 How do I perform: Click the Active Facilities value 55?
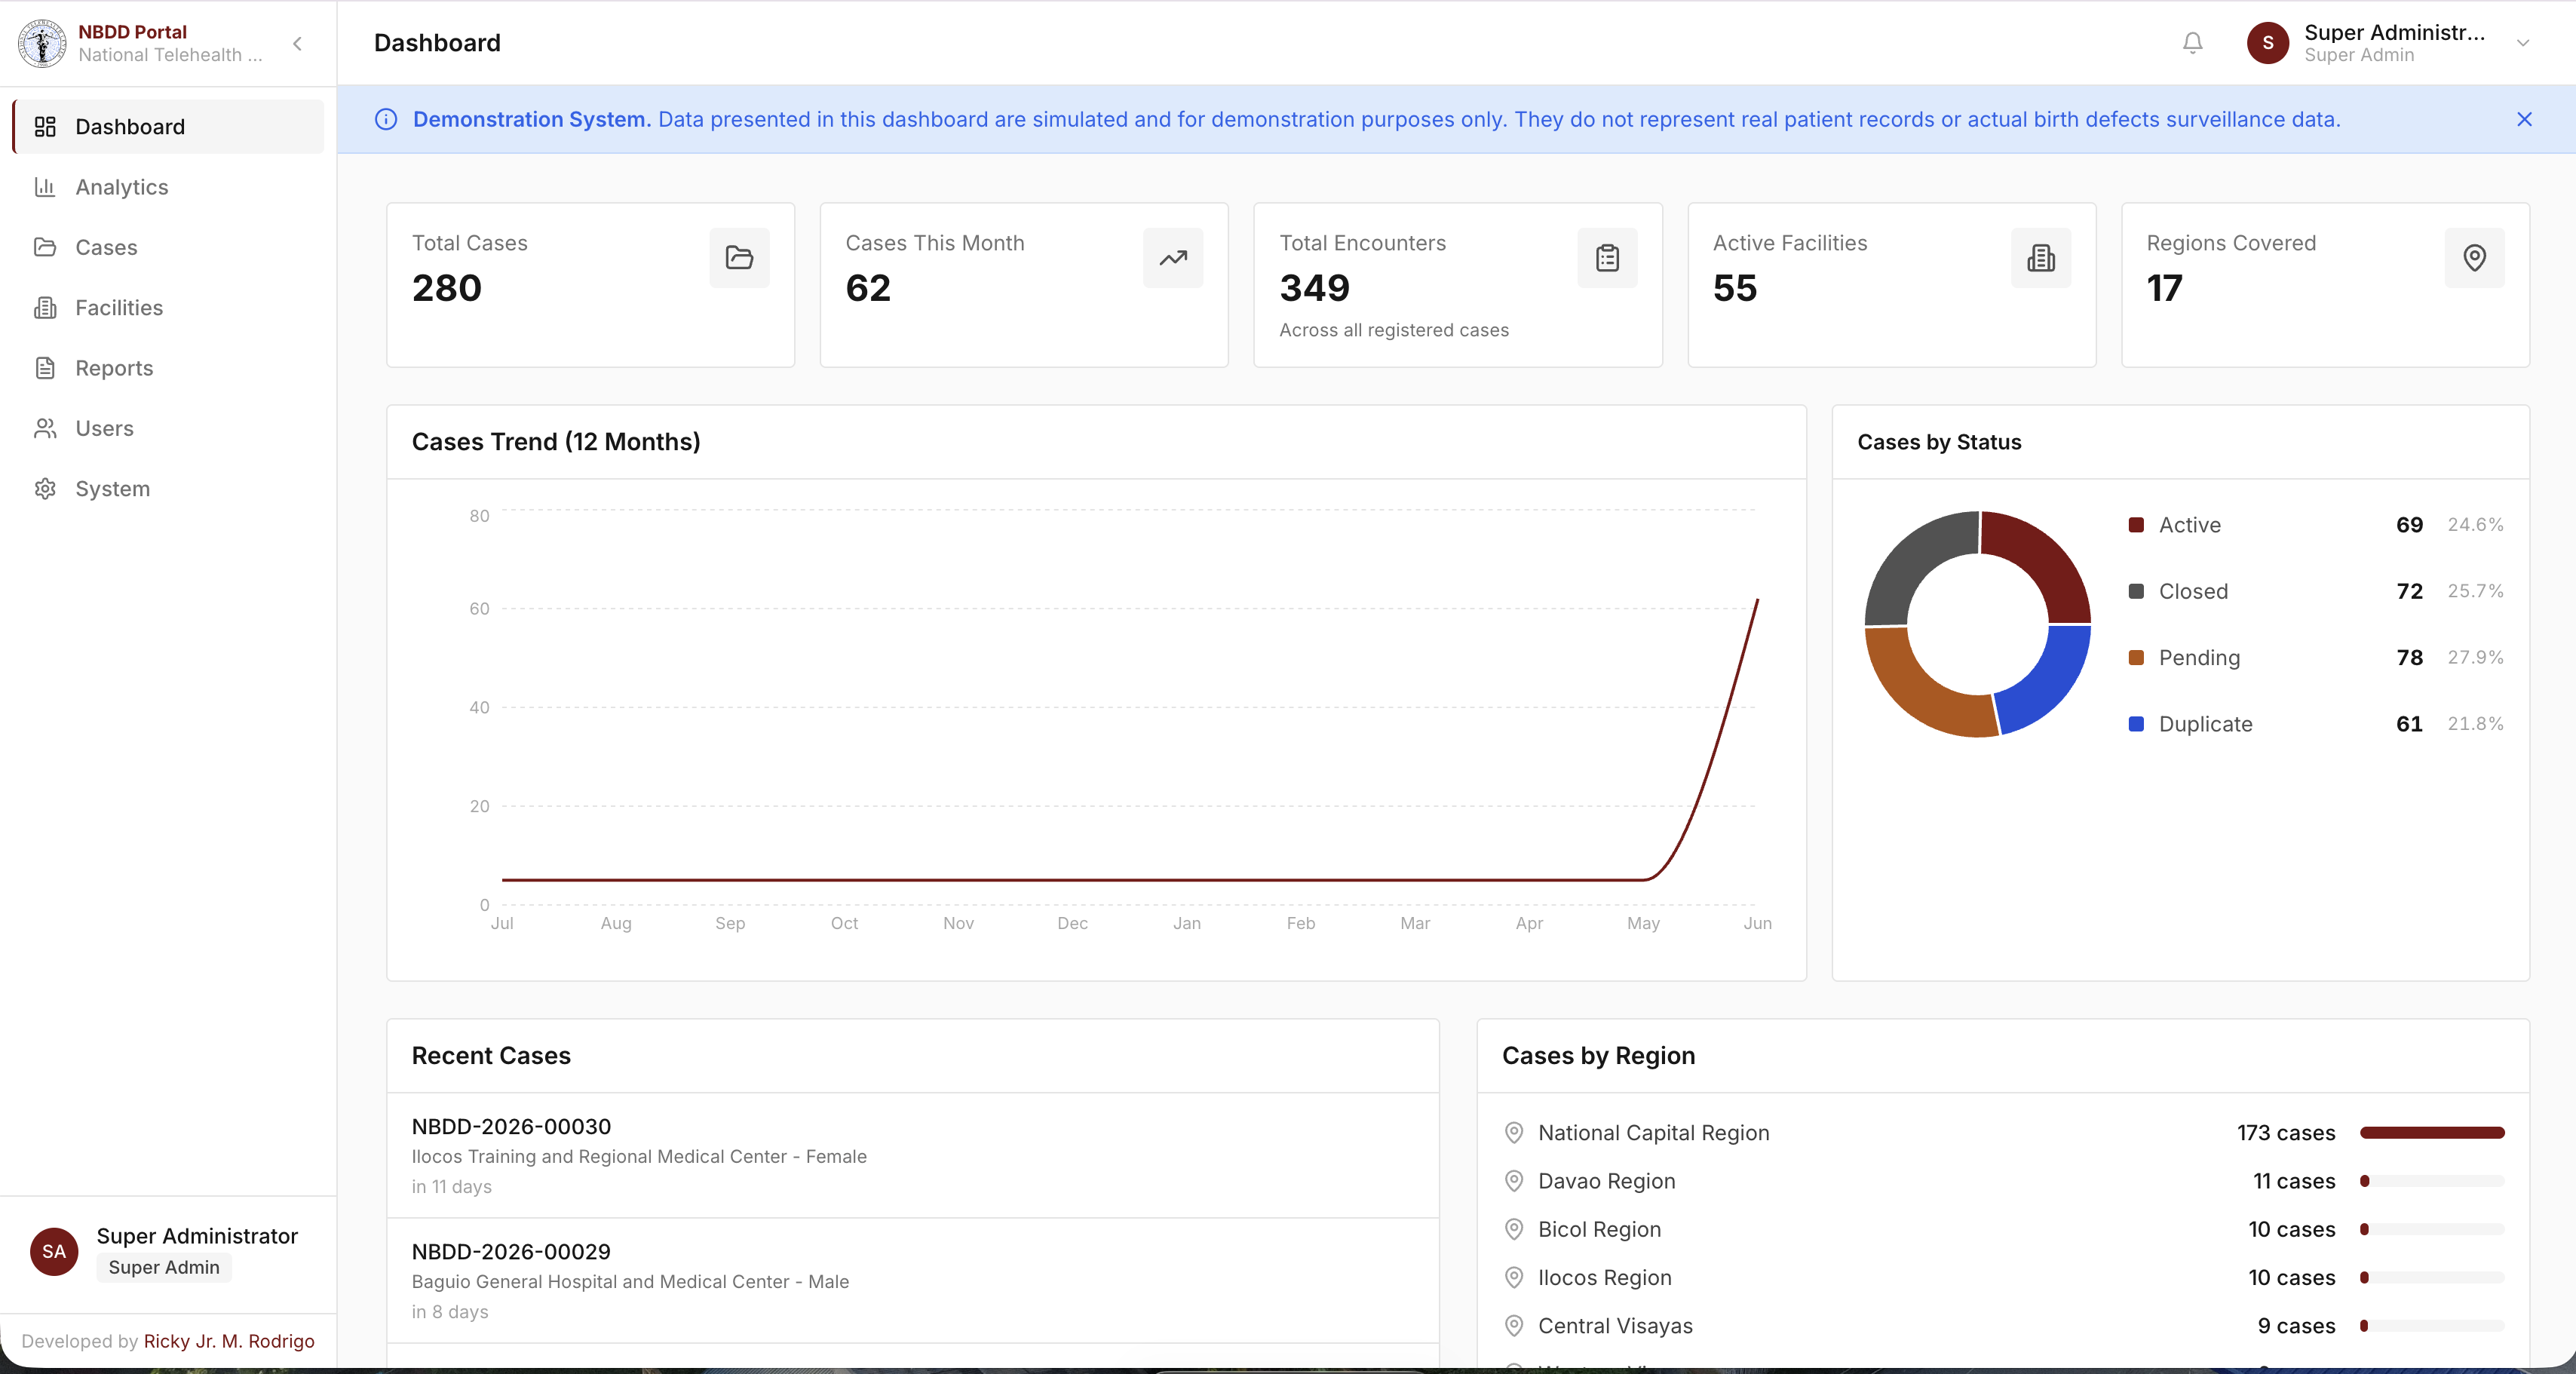(1735, 289)
